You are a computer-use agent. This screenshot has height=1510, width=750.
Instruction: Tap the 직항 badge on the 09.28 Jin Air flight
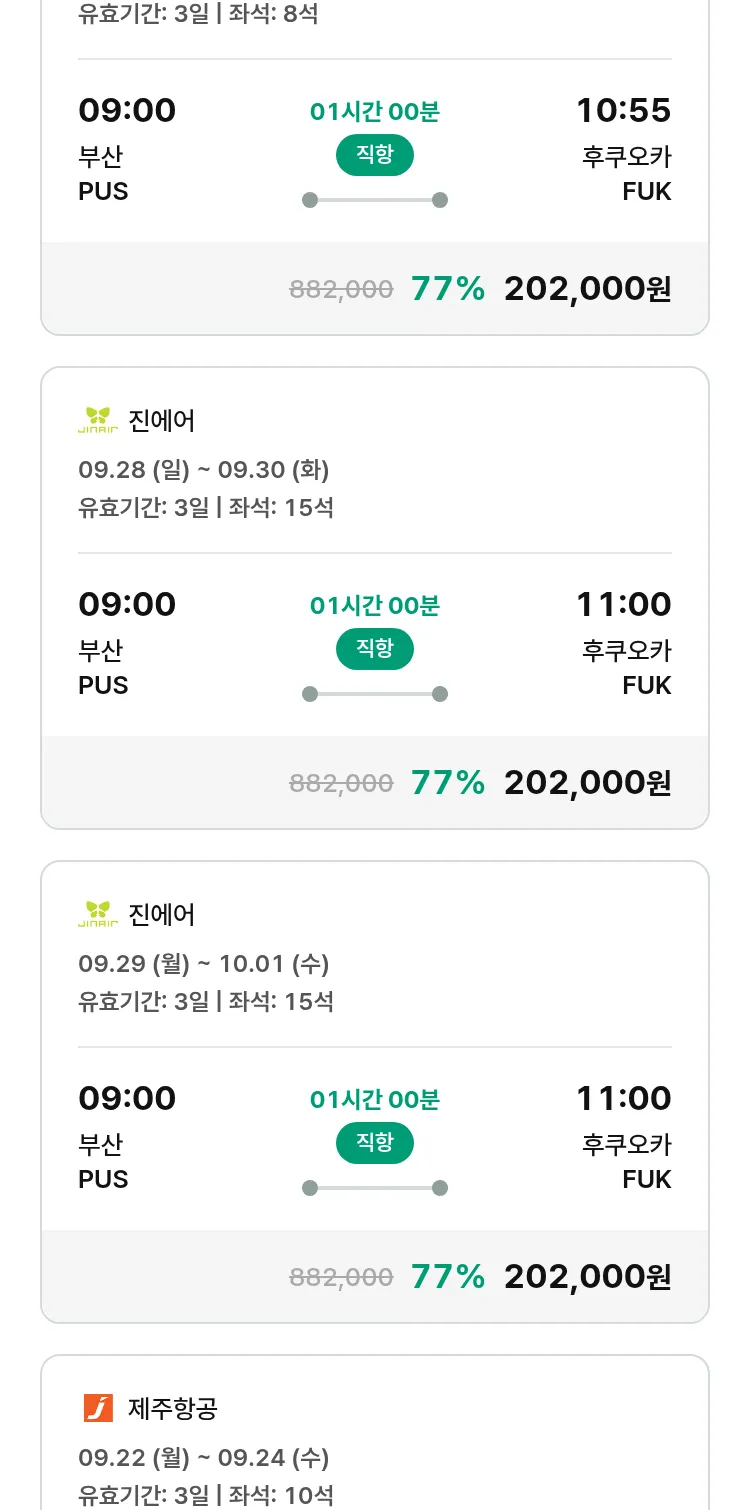[x=374, y=649]
